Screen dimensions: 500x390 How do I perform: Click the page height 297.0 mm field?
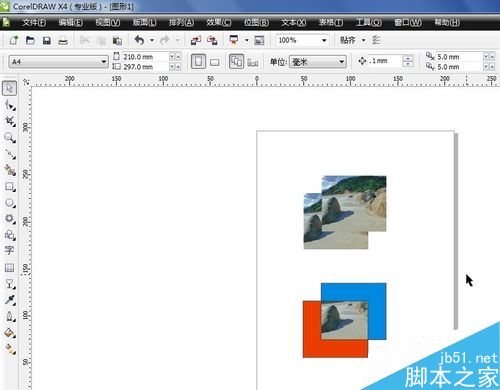pyautogui.click(x=145, y=67)
